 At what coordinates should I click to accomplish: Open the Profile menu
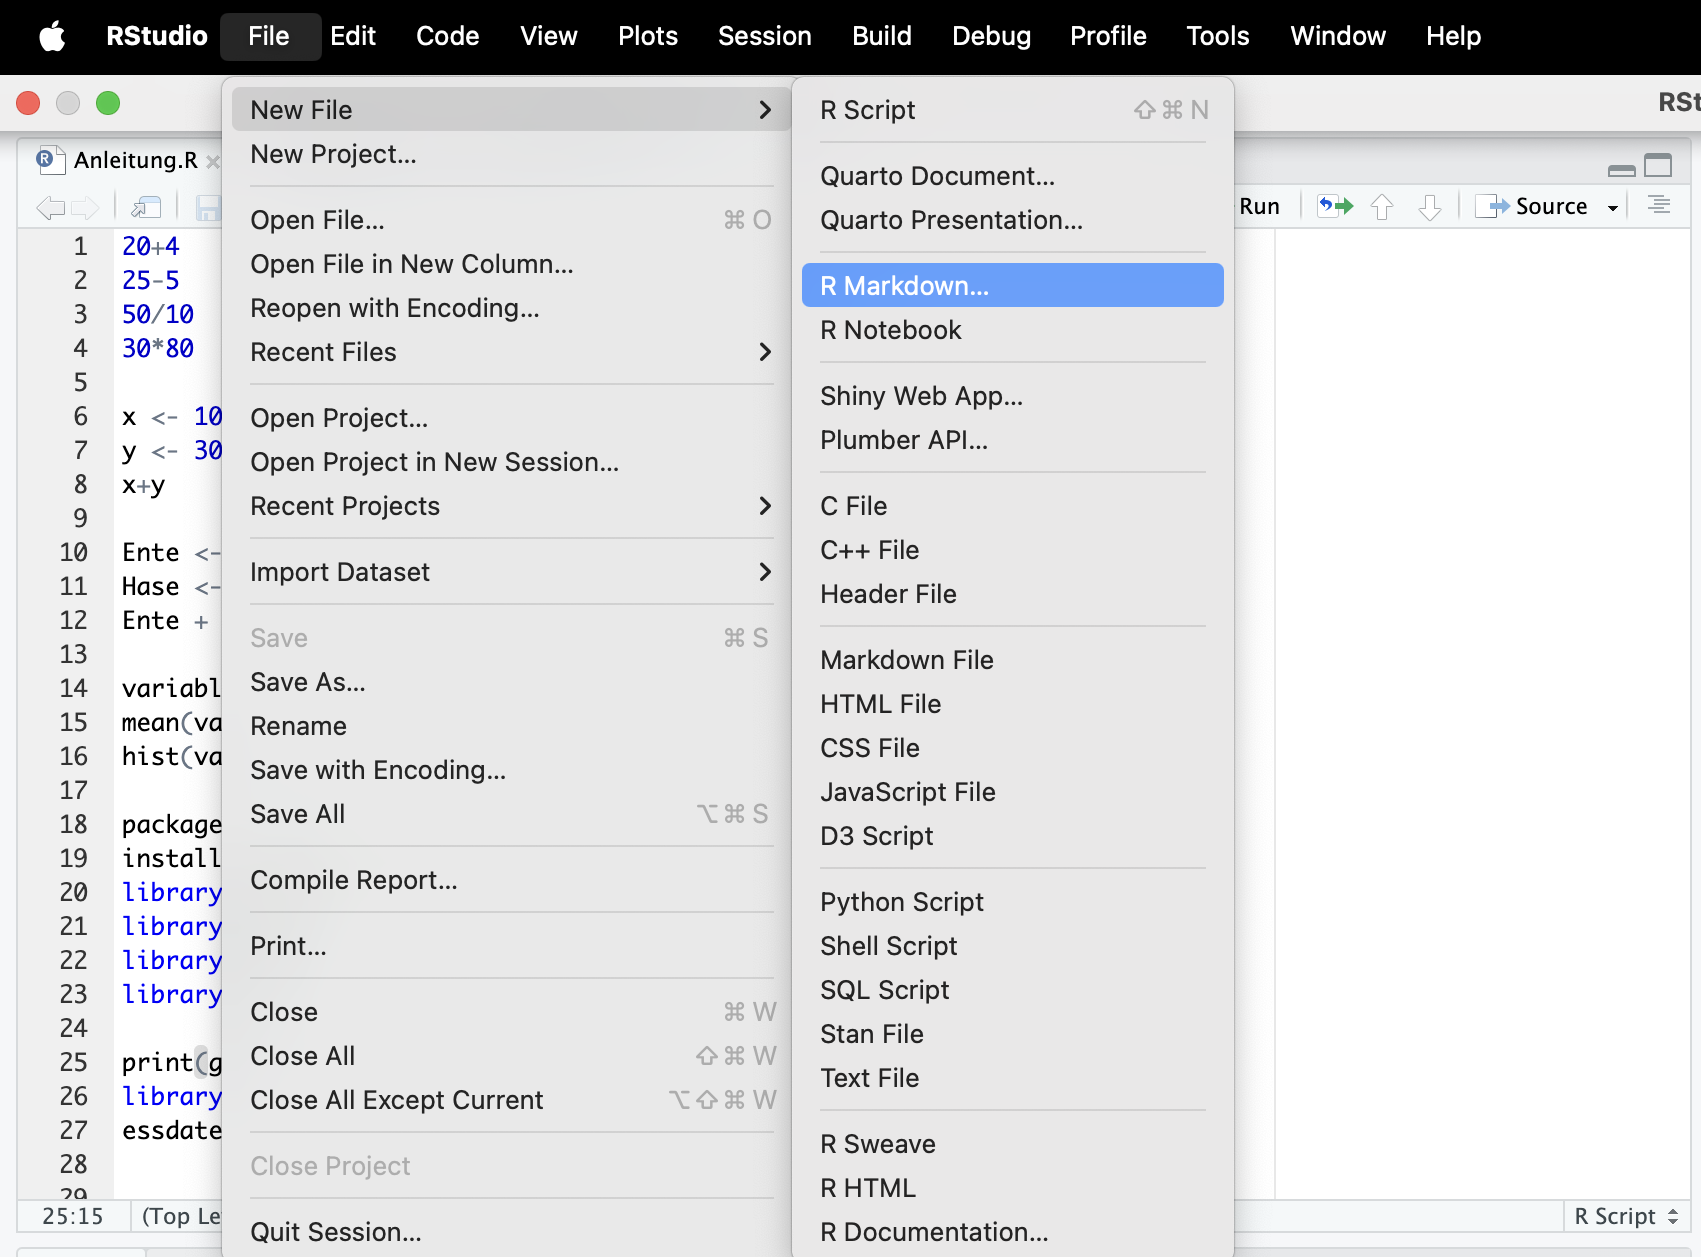click(1108, 36)
